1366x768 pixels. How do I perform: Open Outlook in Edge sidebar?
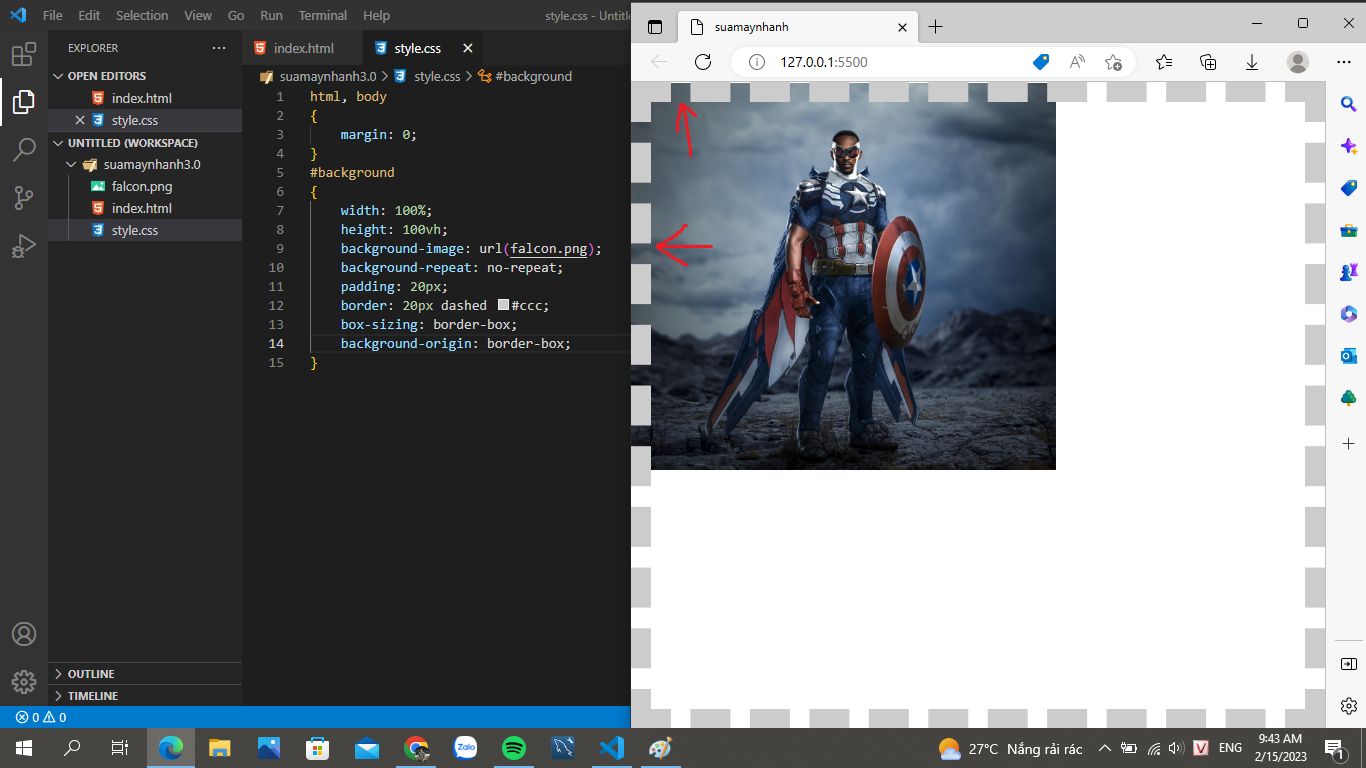click(1348, 356)
